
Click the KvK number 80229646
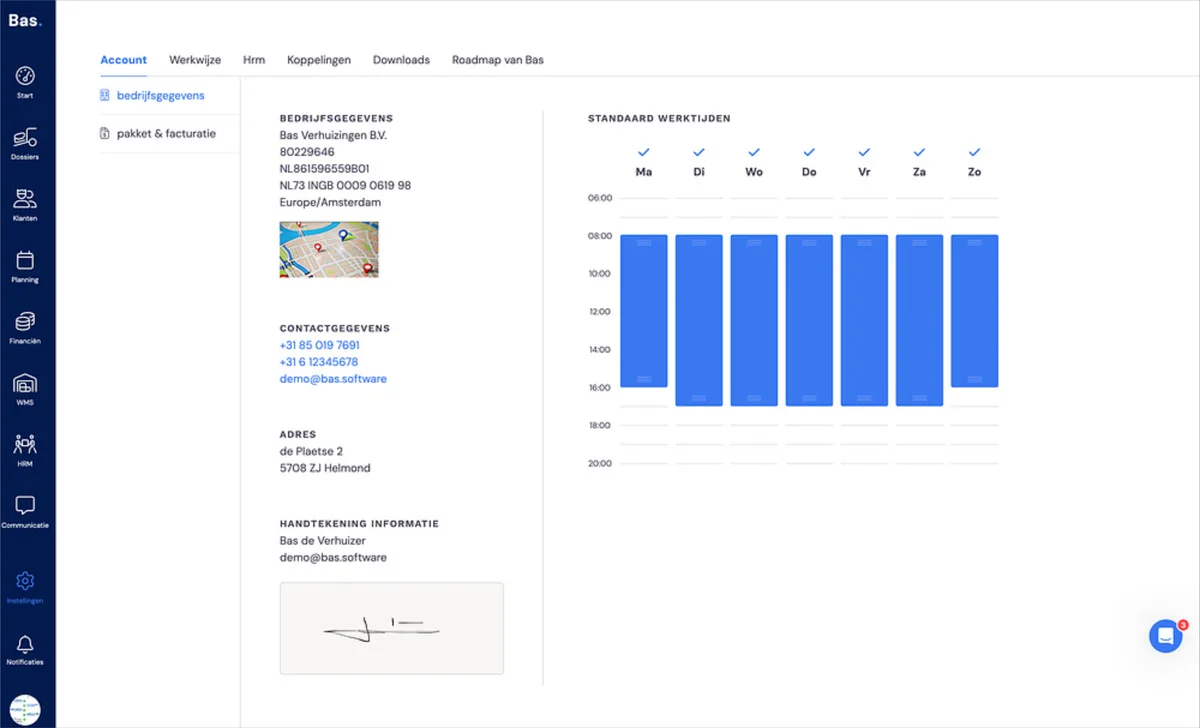pos(307,152)
